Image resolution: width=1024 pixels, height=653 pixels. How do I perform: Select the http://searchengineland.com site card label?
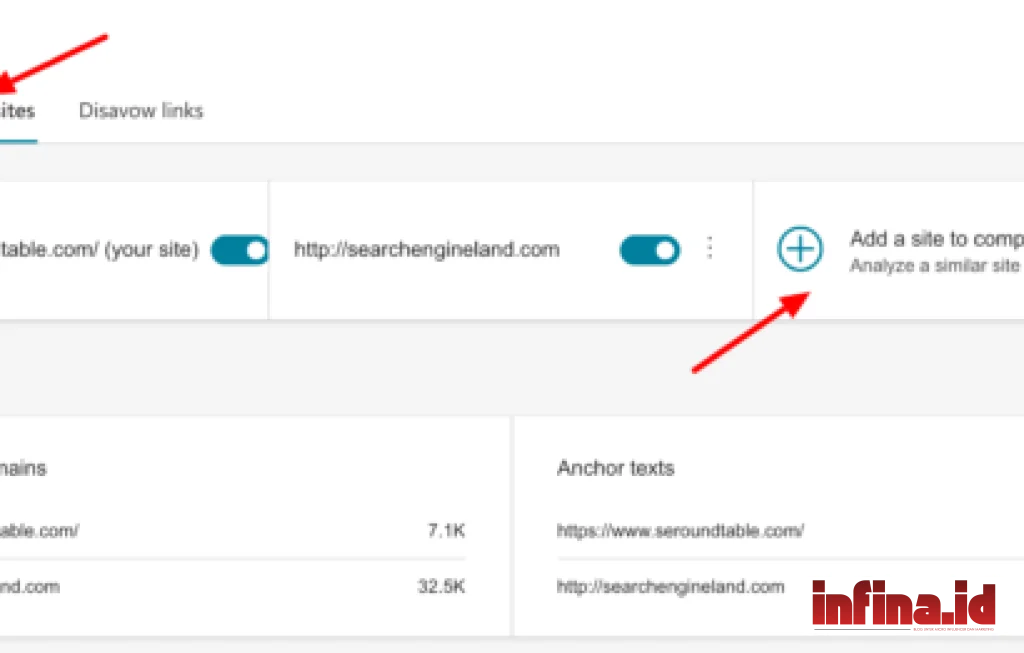(x=426, y=249)
